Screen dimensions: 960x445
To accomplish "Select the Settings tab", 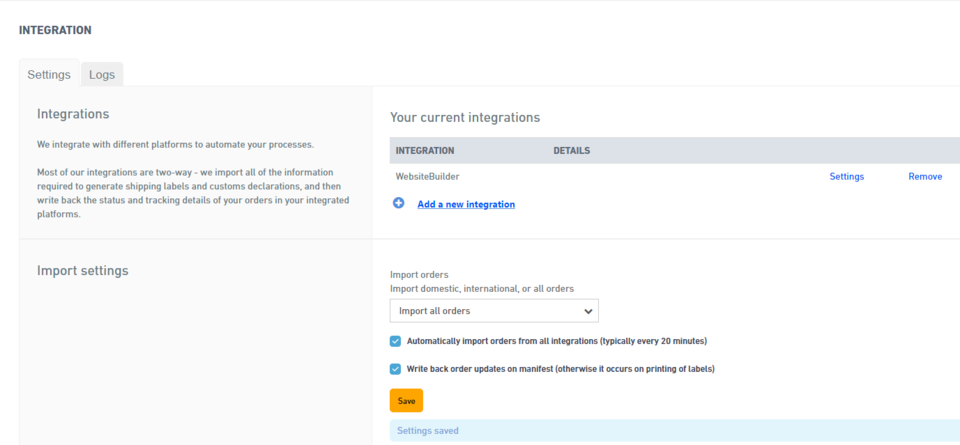I will (49, 74).
